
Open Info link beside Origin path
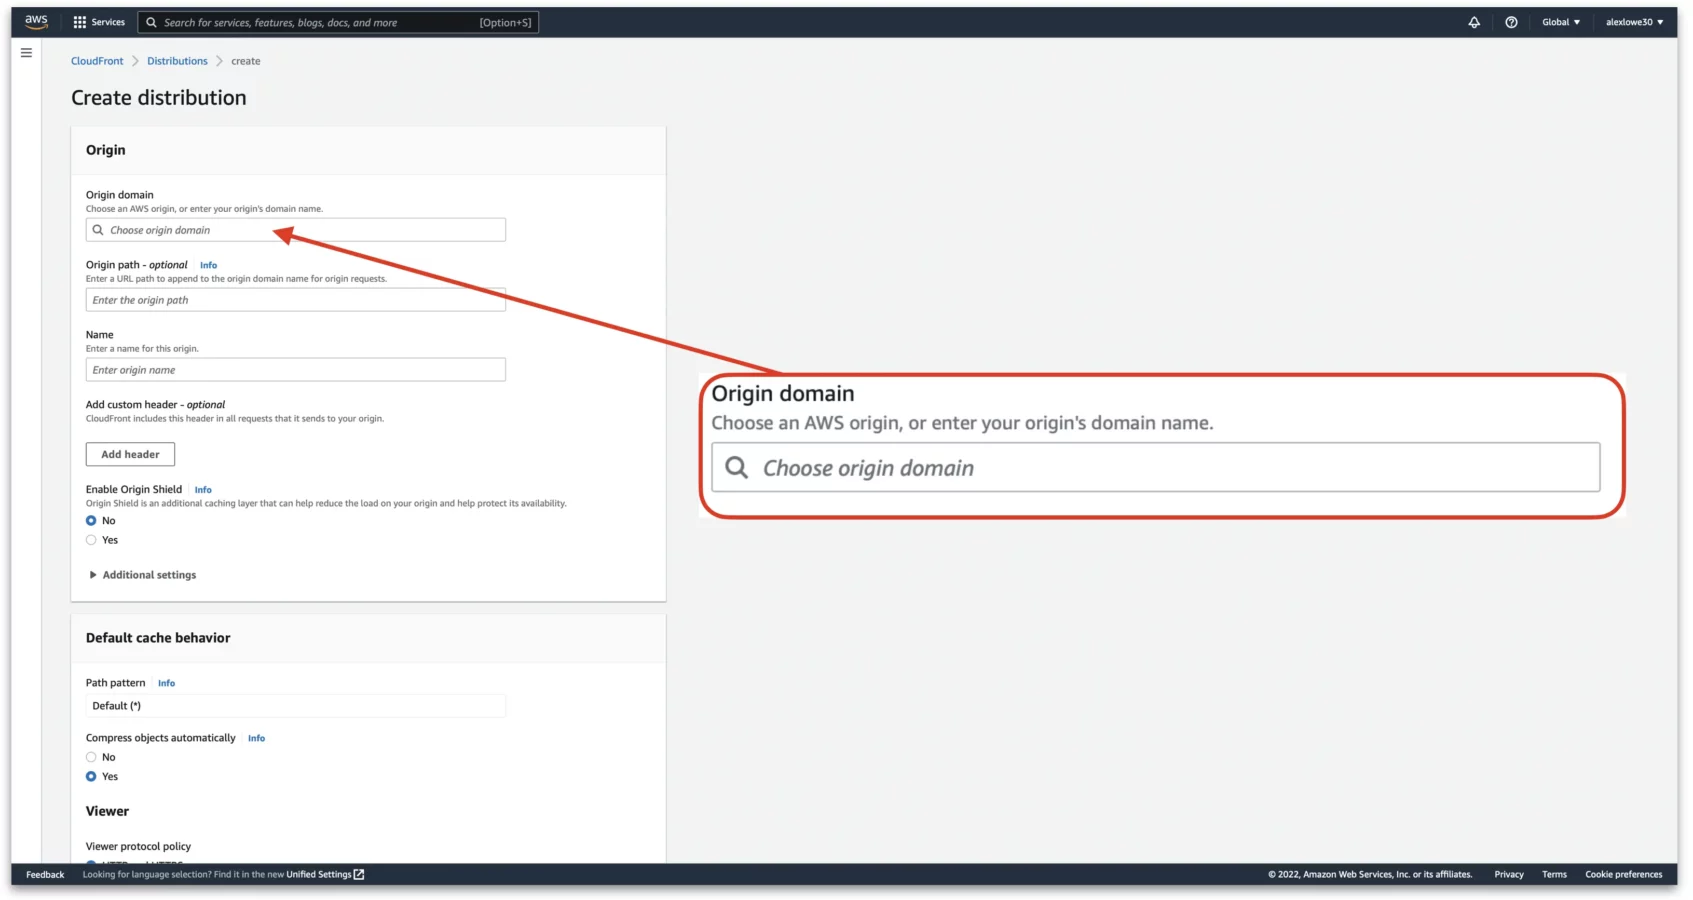pyautogui.click(x=208, y=265)
